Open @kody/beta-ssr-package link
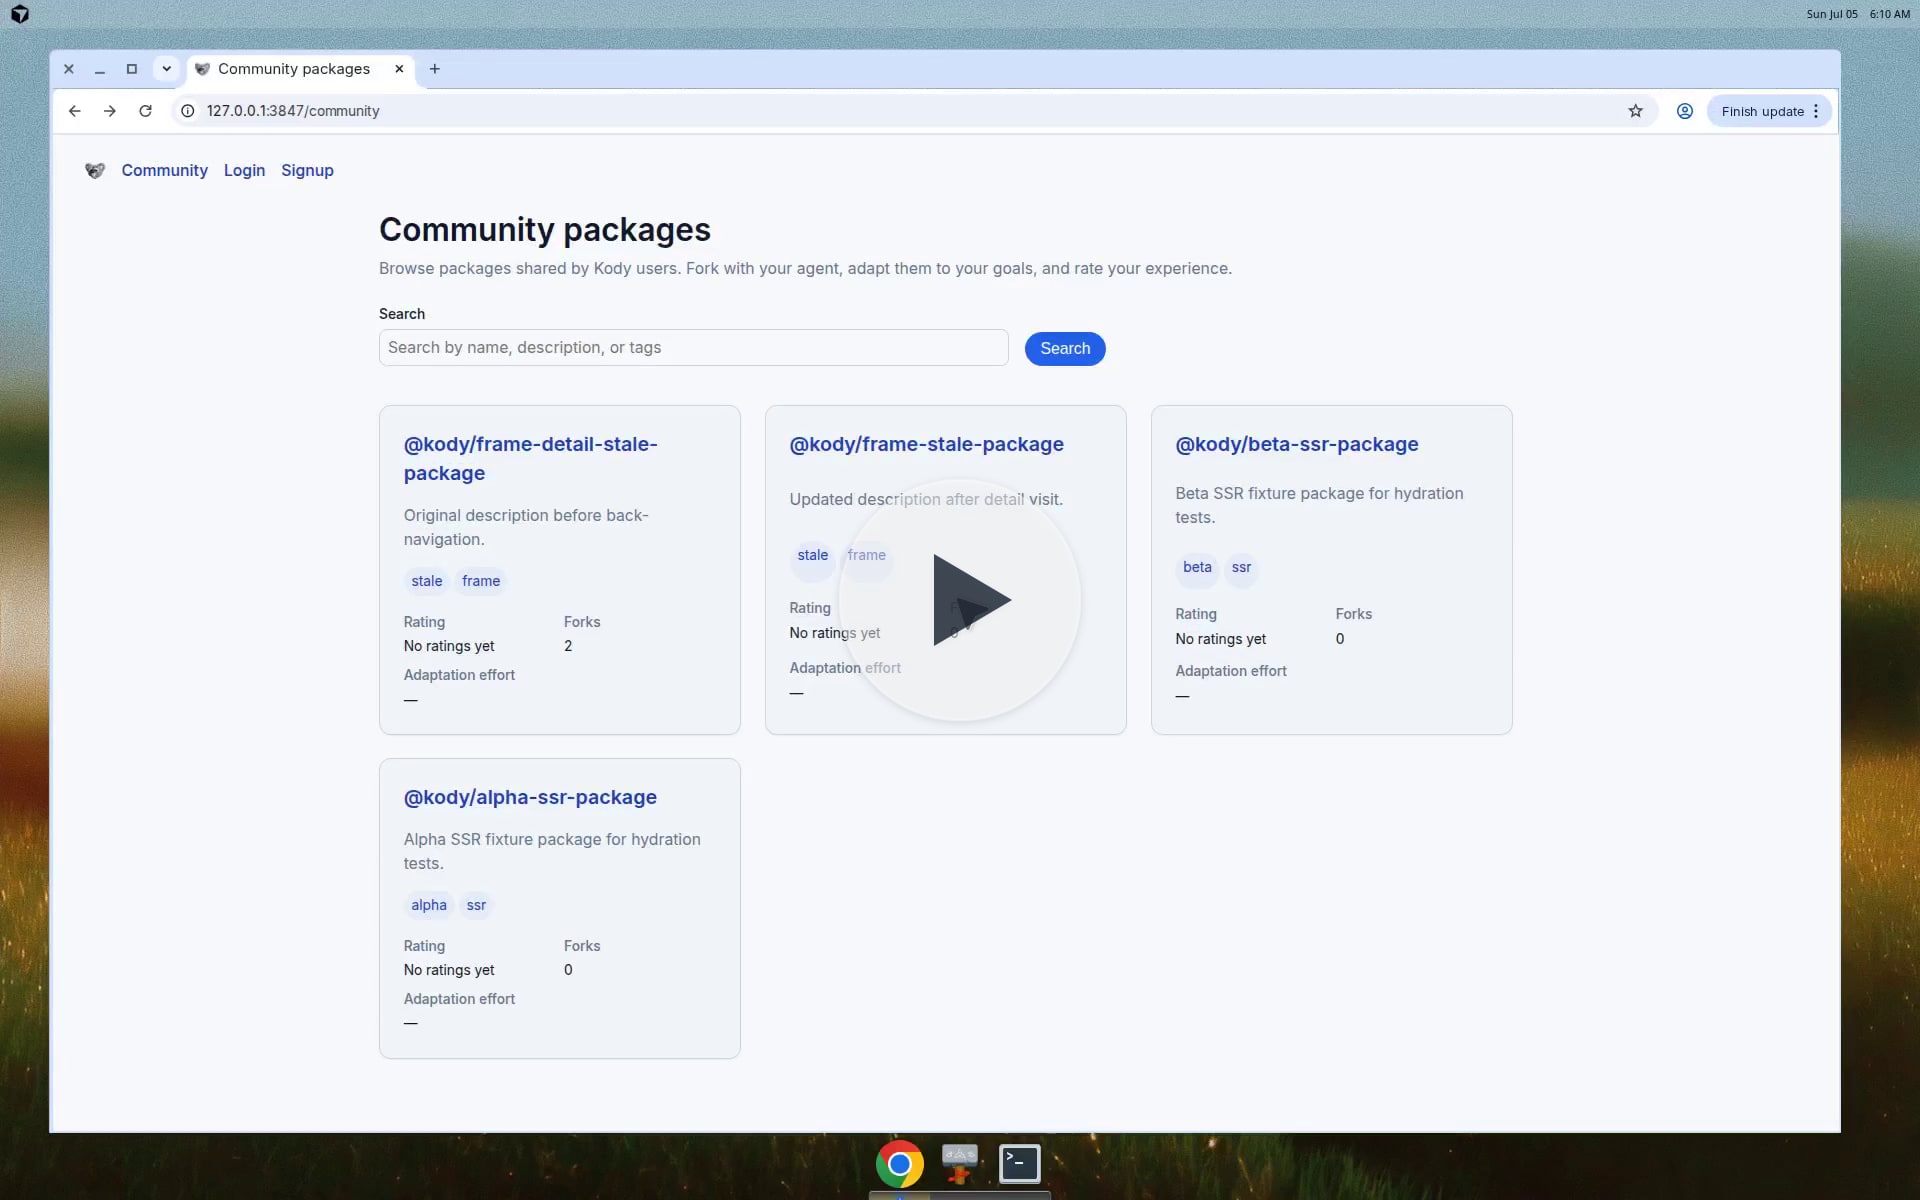The height and width of the screenshot is (1200, 1920). (1296, 444)
